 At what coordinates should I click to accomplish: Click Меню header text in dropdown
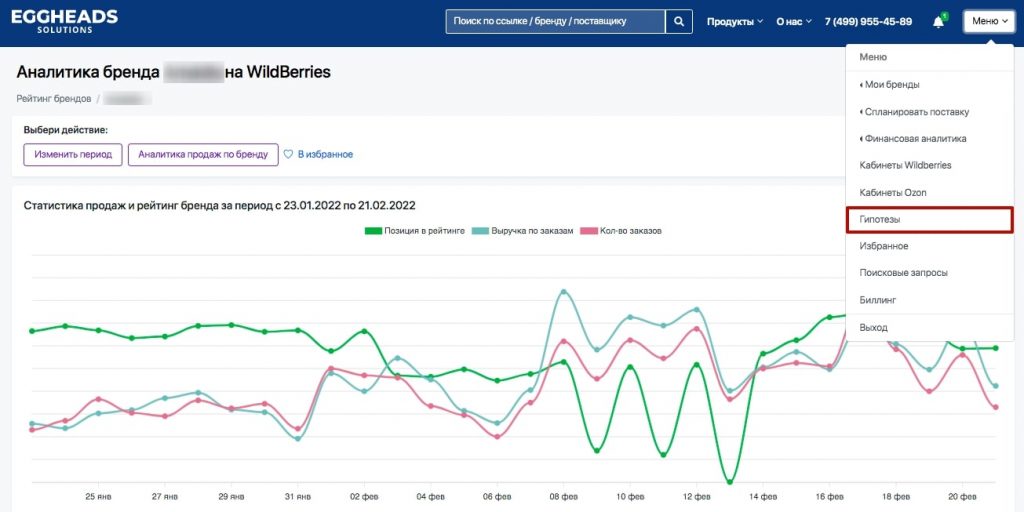pos(873,57)
